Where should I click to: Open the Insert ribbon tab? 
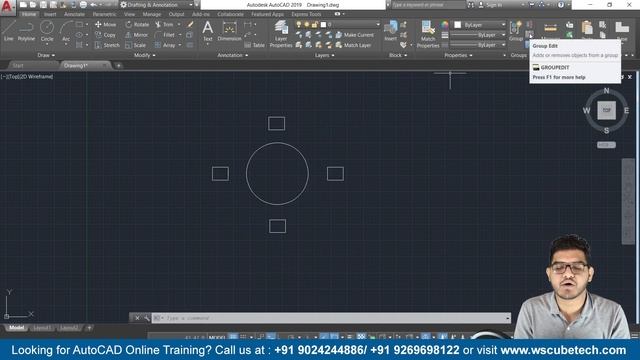point(50,14)
